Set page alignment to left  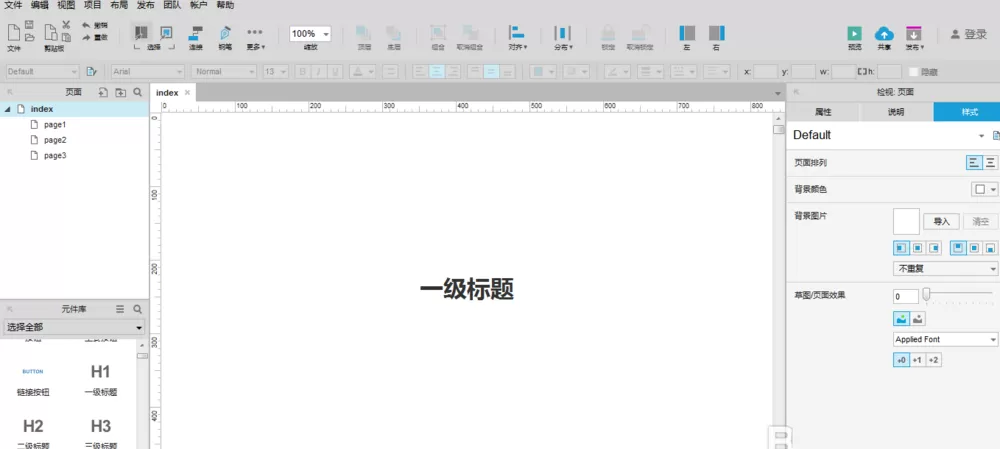point(974,163)
